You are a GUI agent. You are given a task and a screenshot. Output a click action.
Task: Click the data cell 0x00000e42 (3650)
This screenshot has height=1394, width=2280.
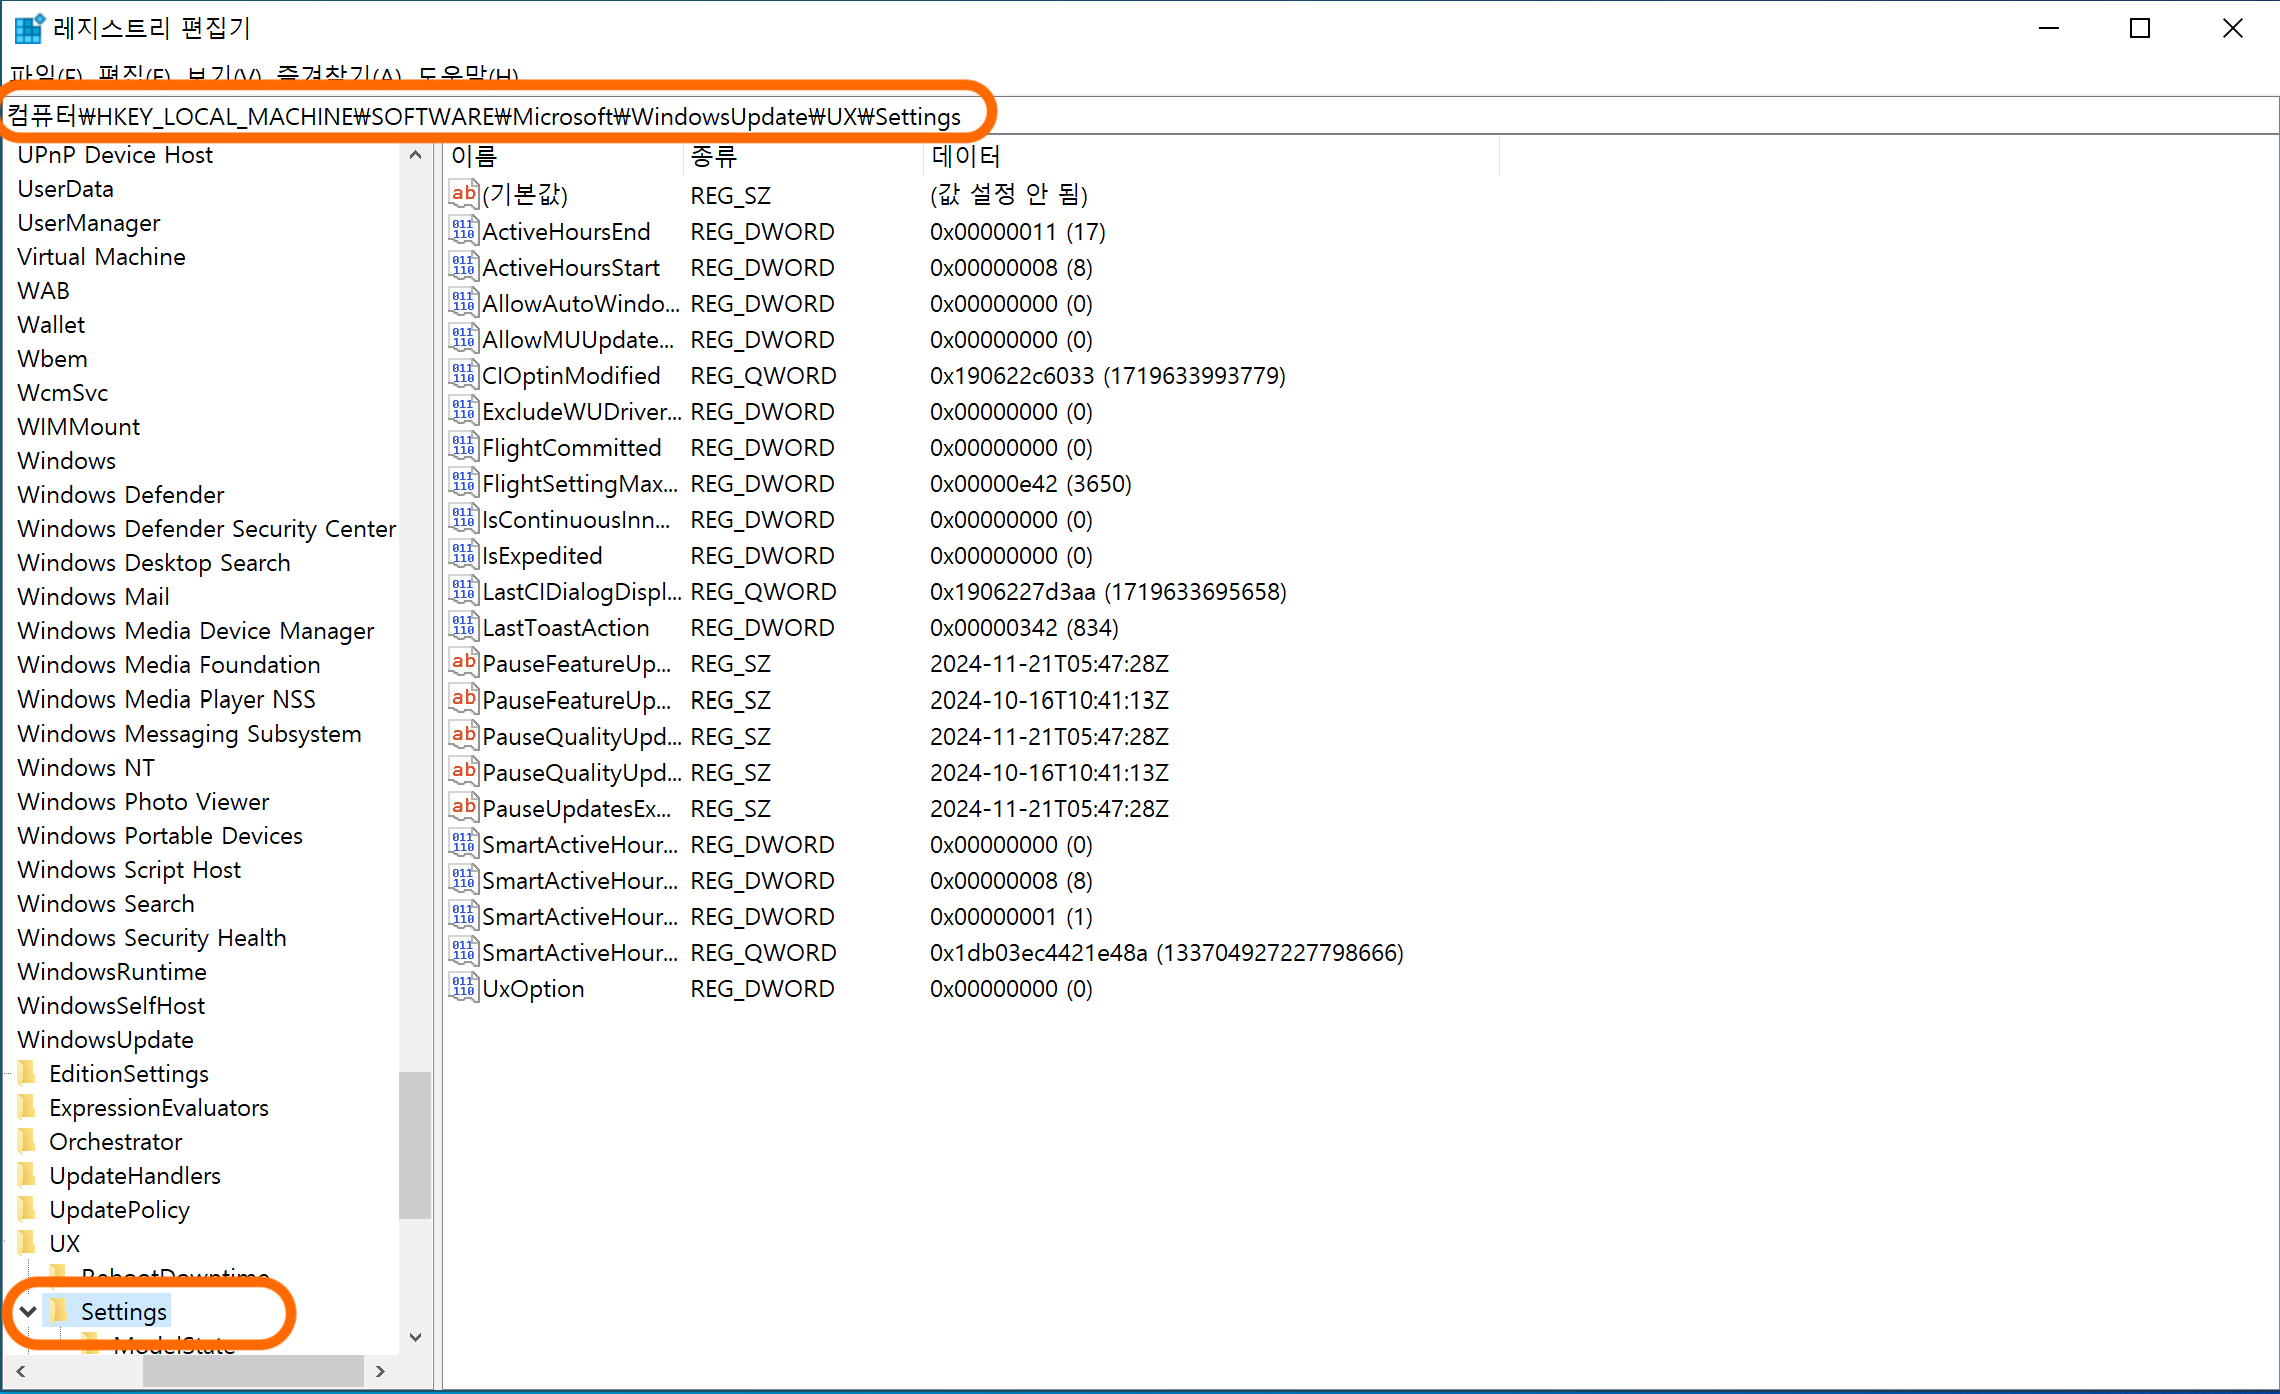1030,483
